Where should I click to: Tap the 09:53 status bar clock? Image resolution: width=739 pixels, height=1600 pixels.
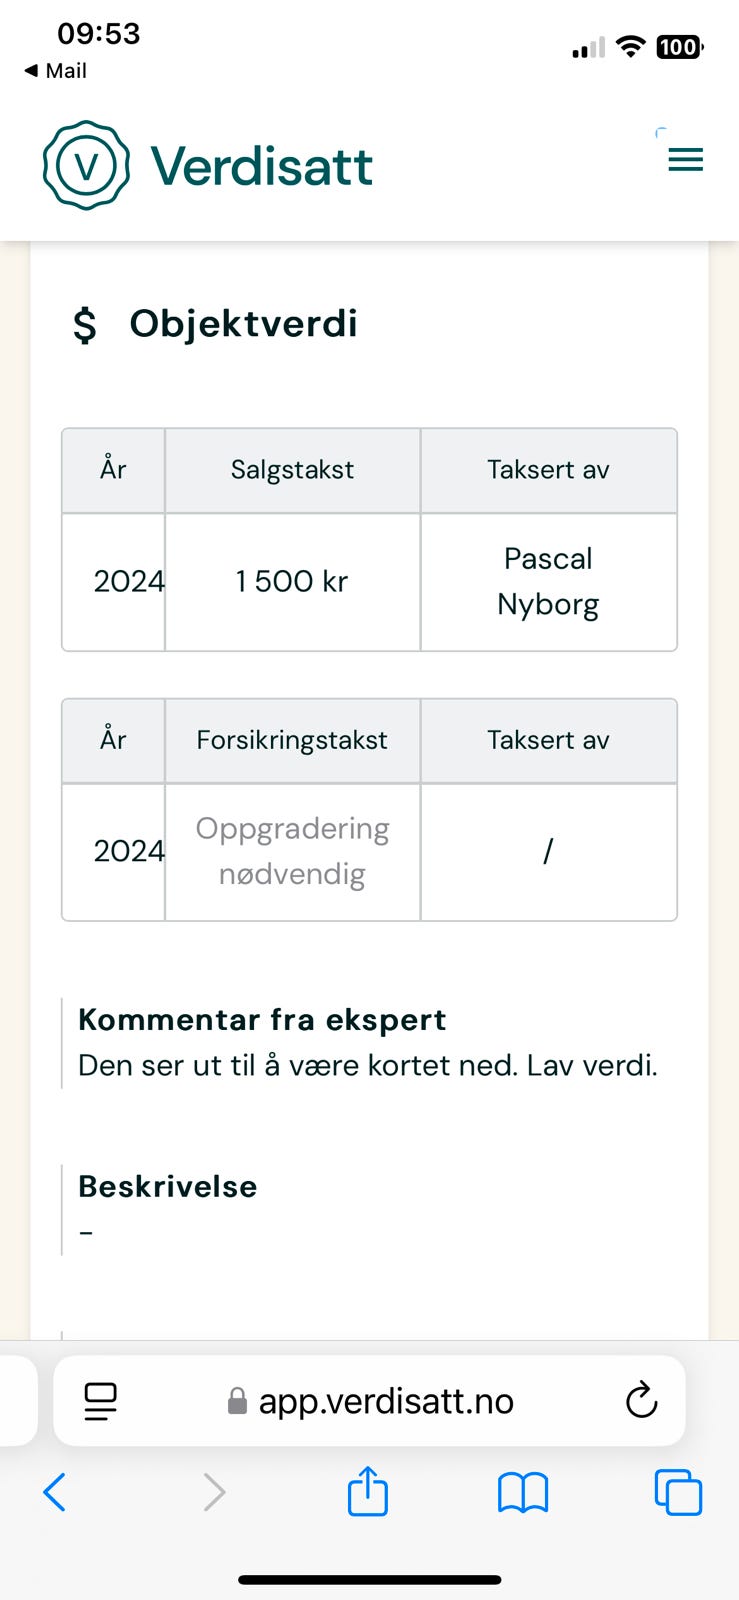pos(98,33)
